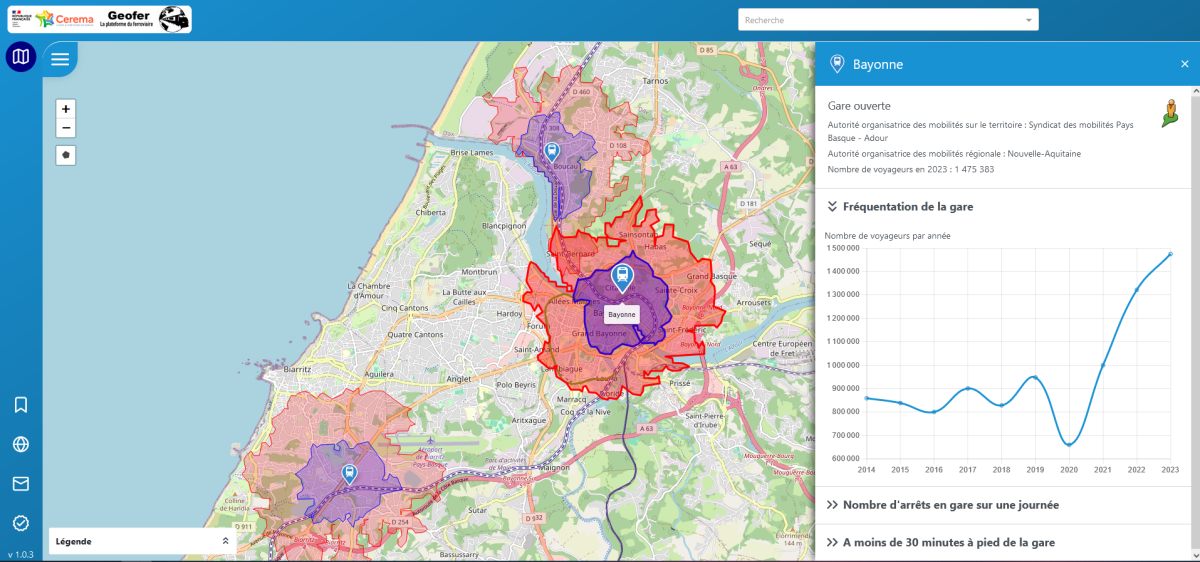Select the polygon drawing tool
The height and width of the screenshot is (562, 1200).
(x=66, y=155)
